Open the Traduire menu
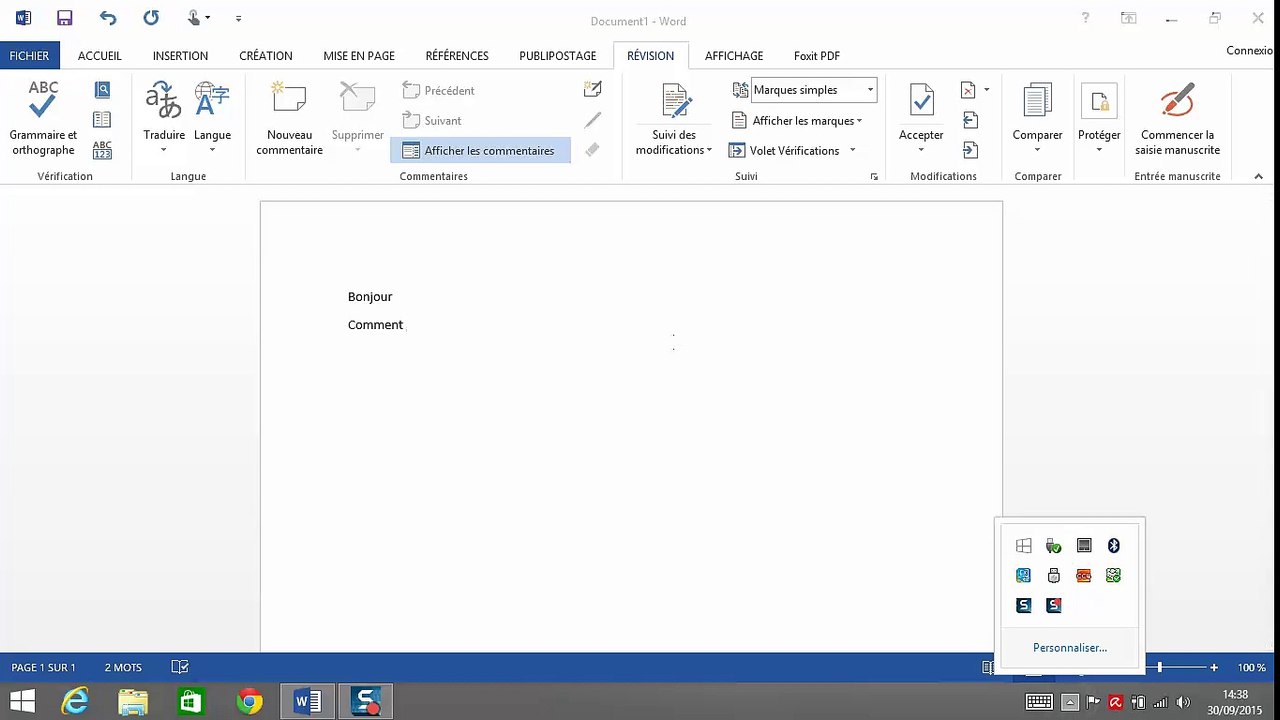 (x=164, y=118)
